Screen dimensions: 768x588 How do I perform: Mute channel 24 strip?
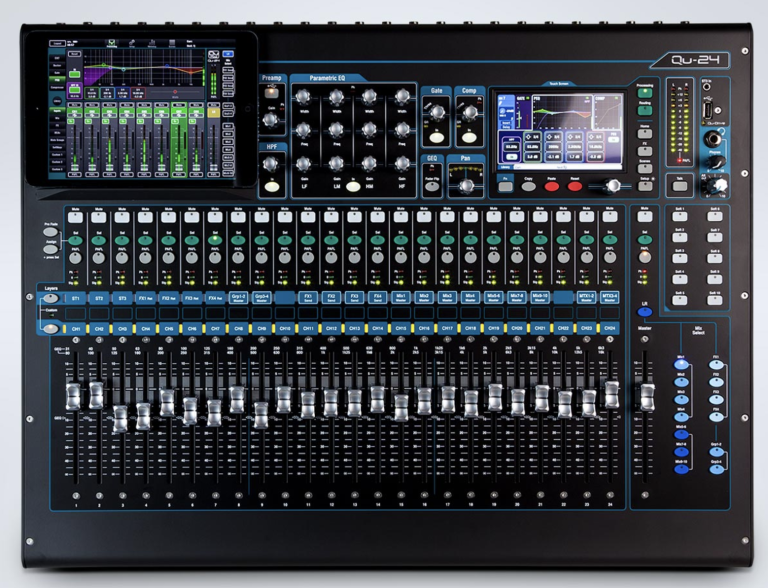pyautogui.click(x=610, y=217)
